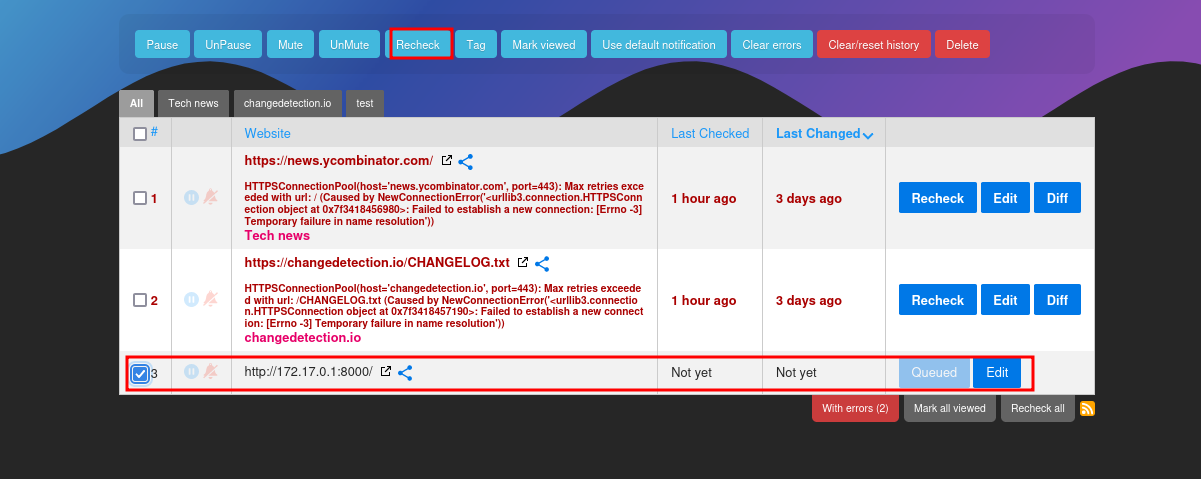1201x479 pixels.
Task: Mute notifications for the changedetection.io CHANGELOG watch
Action: point(211,299)
